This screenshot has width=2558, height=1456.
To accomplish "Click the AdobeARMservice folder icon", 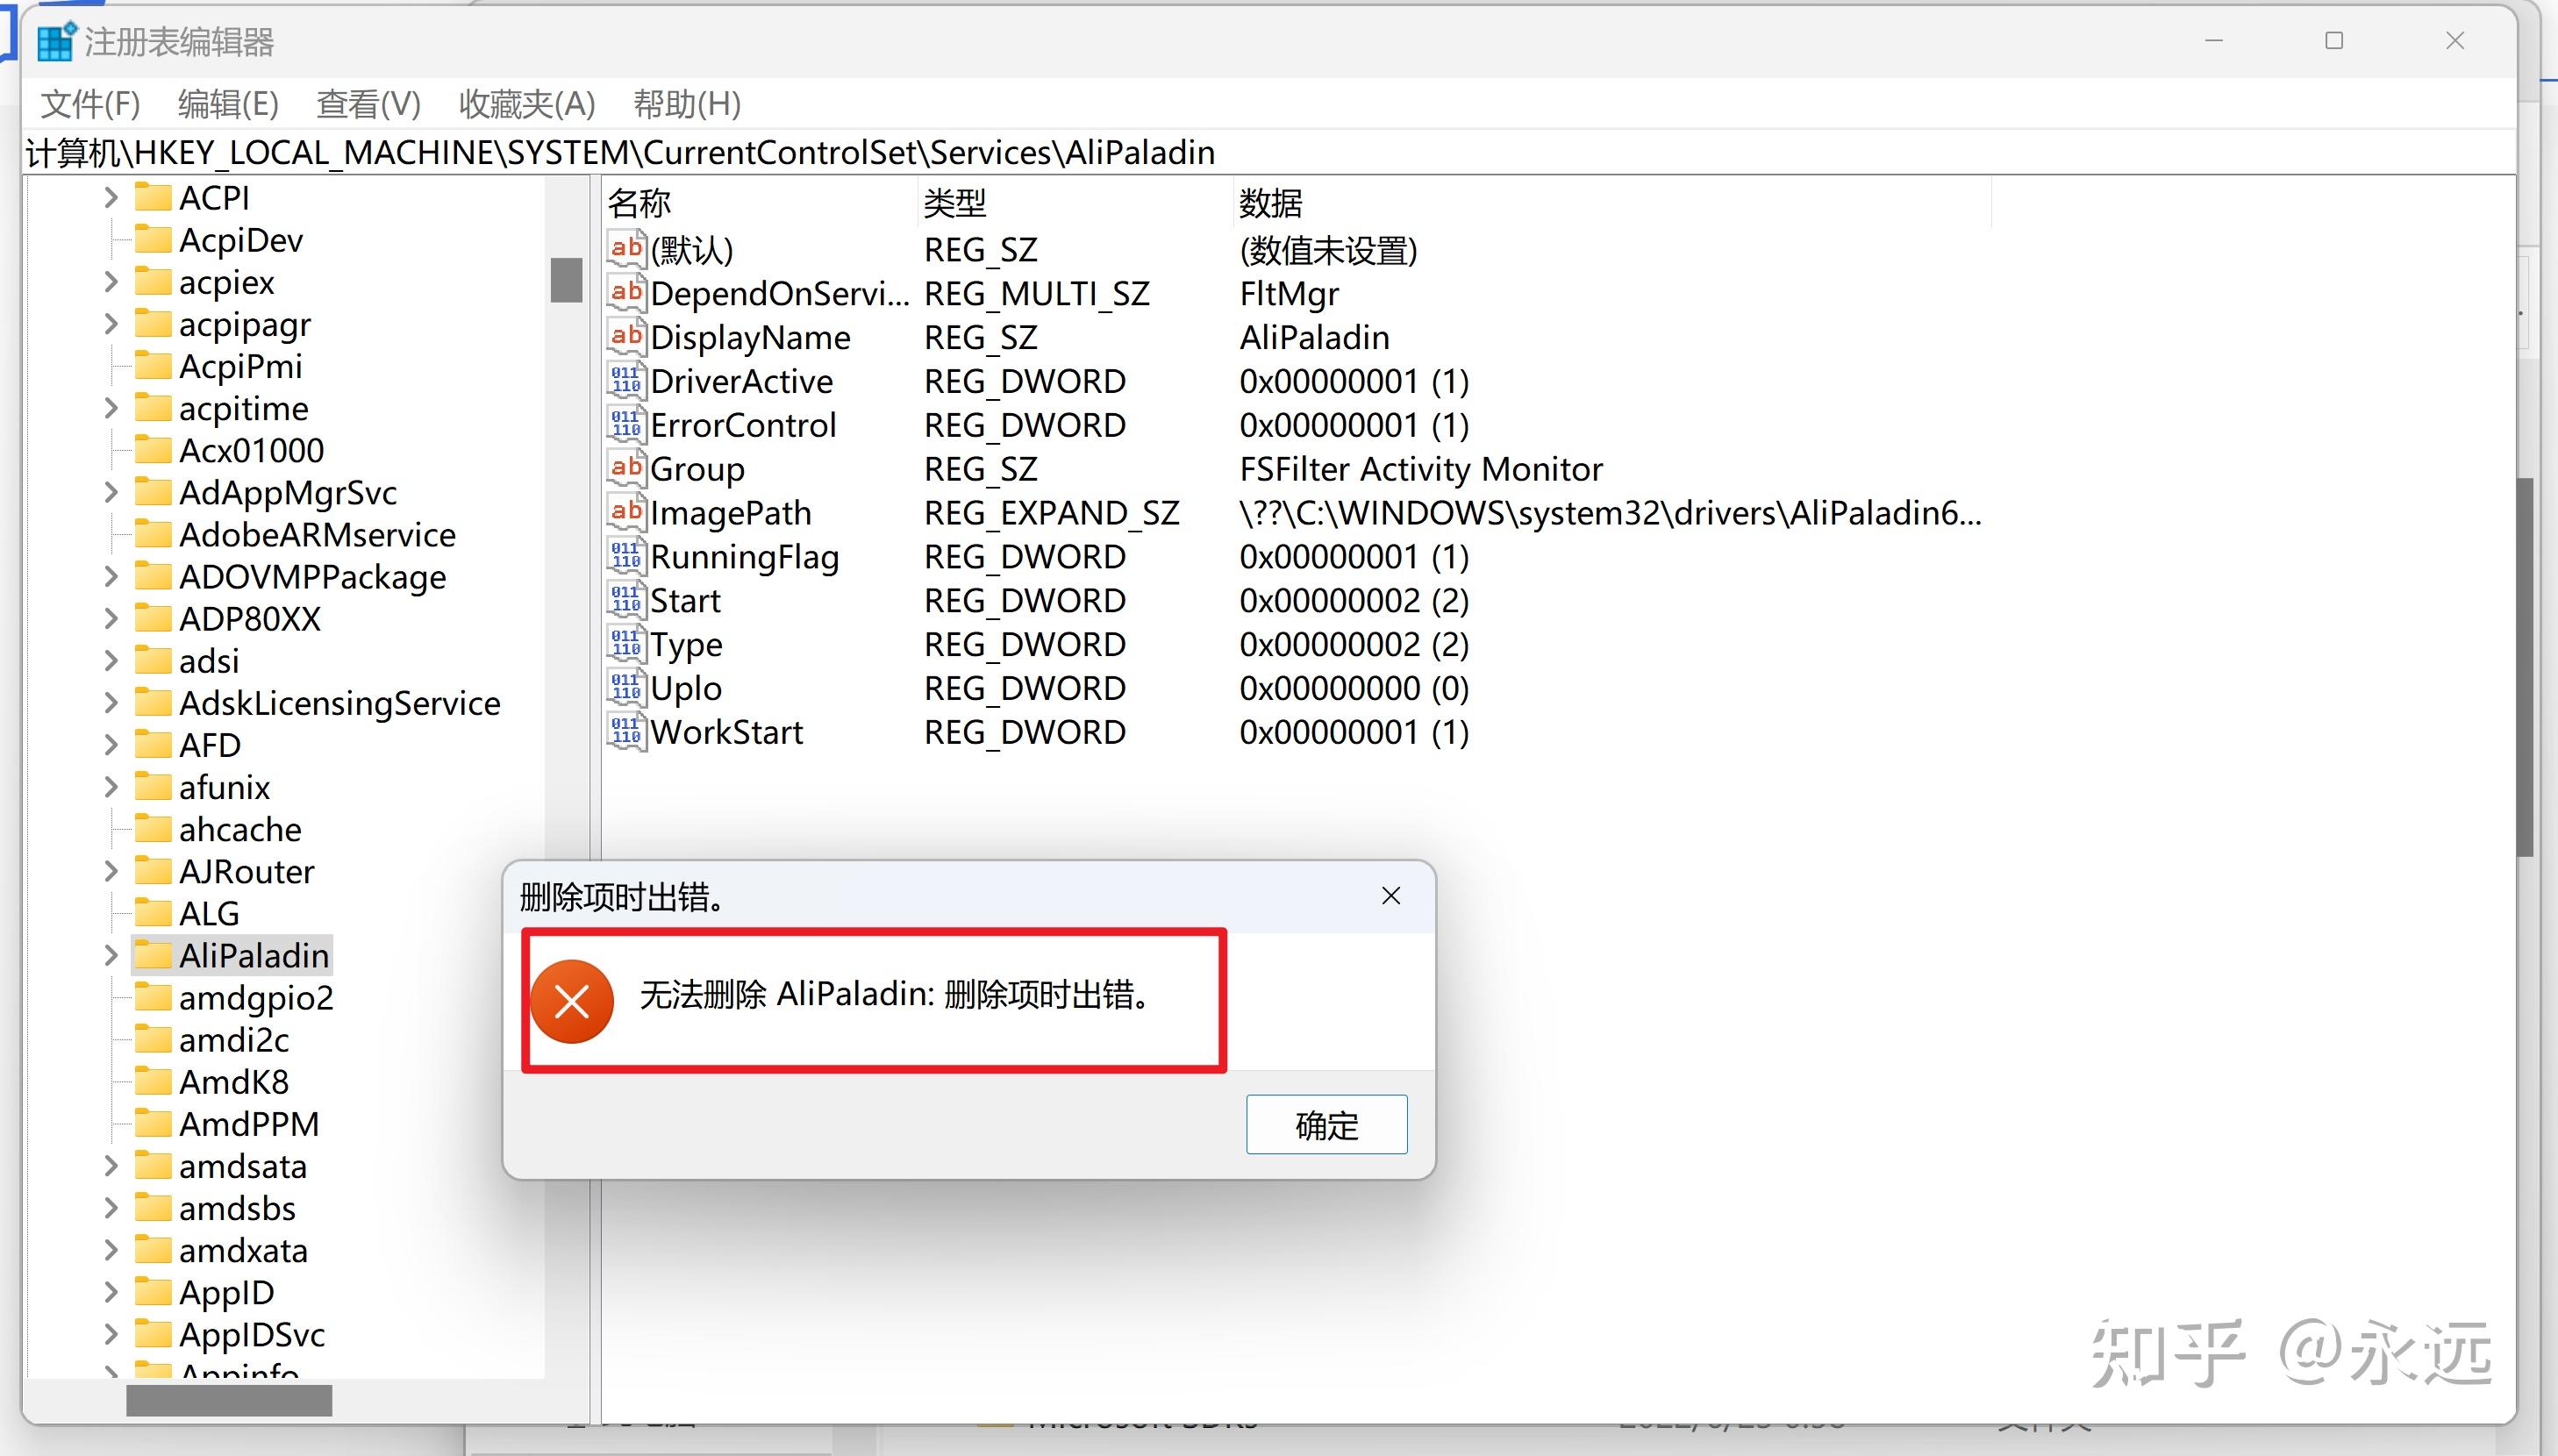I will coord(153,534).
